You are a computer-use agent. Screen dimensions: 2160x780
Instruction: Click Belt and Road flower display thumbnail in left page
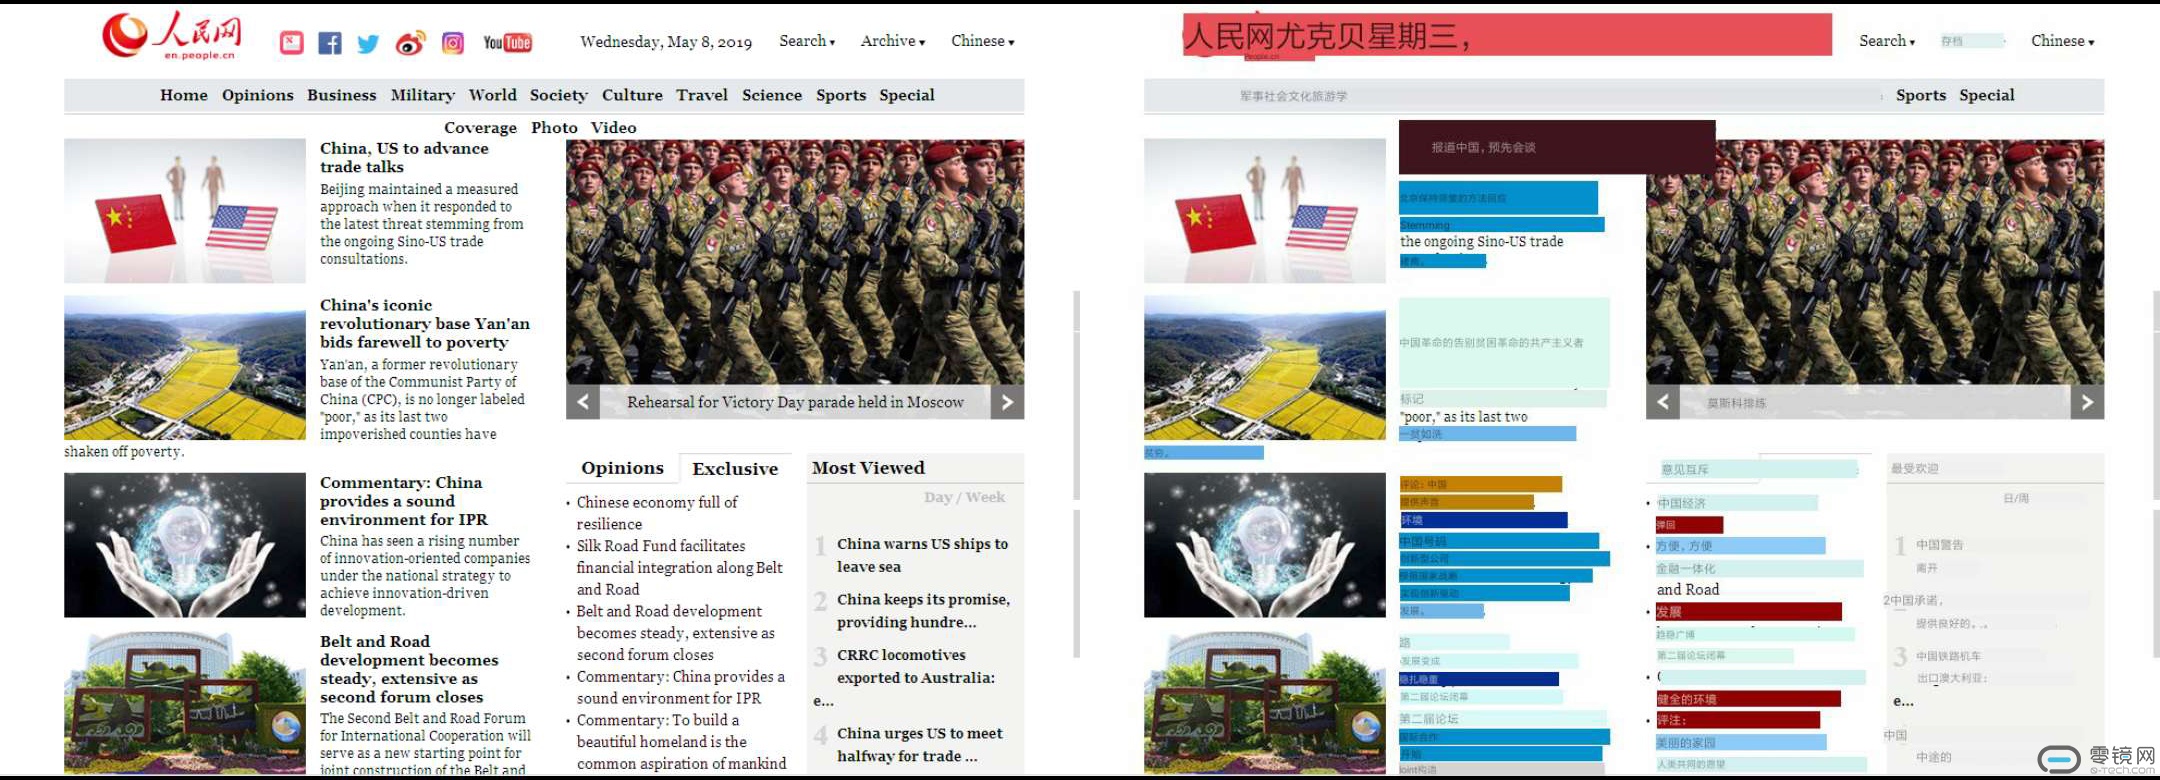185,703
